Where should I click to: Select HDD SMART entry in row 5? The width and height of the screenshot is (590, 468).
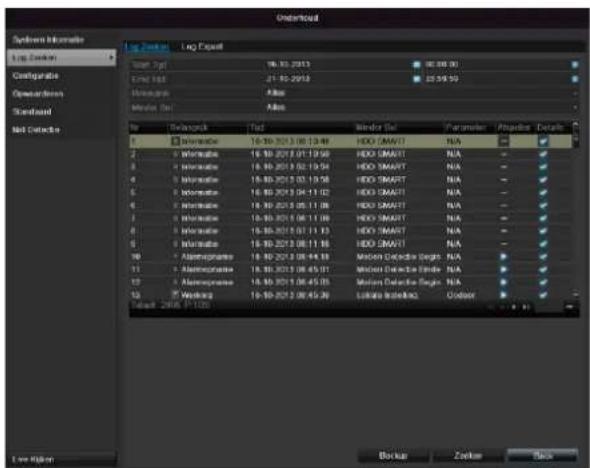381,193
